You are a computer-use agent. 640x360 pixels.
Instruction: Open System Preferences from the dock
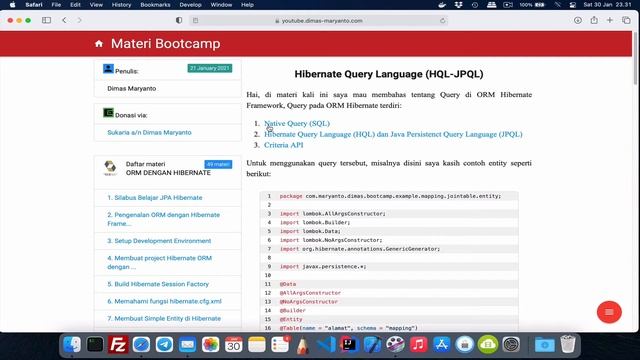[x=511, y=345]
